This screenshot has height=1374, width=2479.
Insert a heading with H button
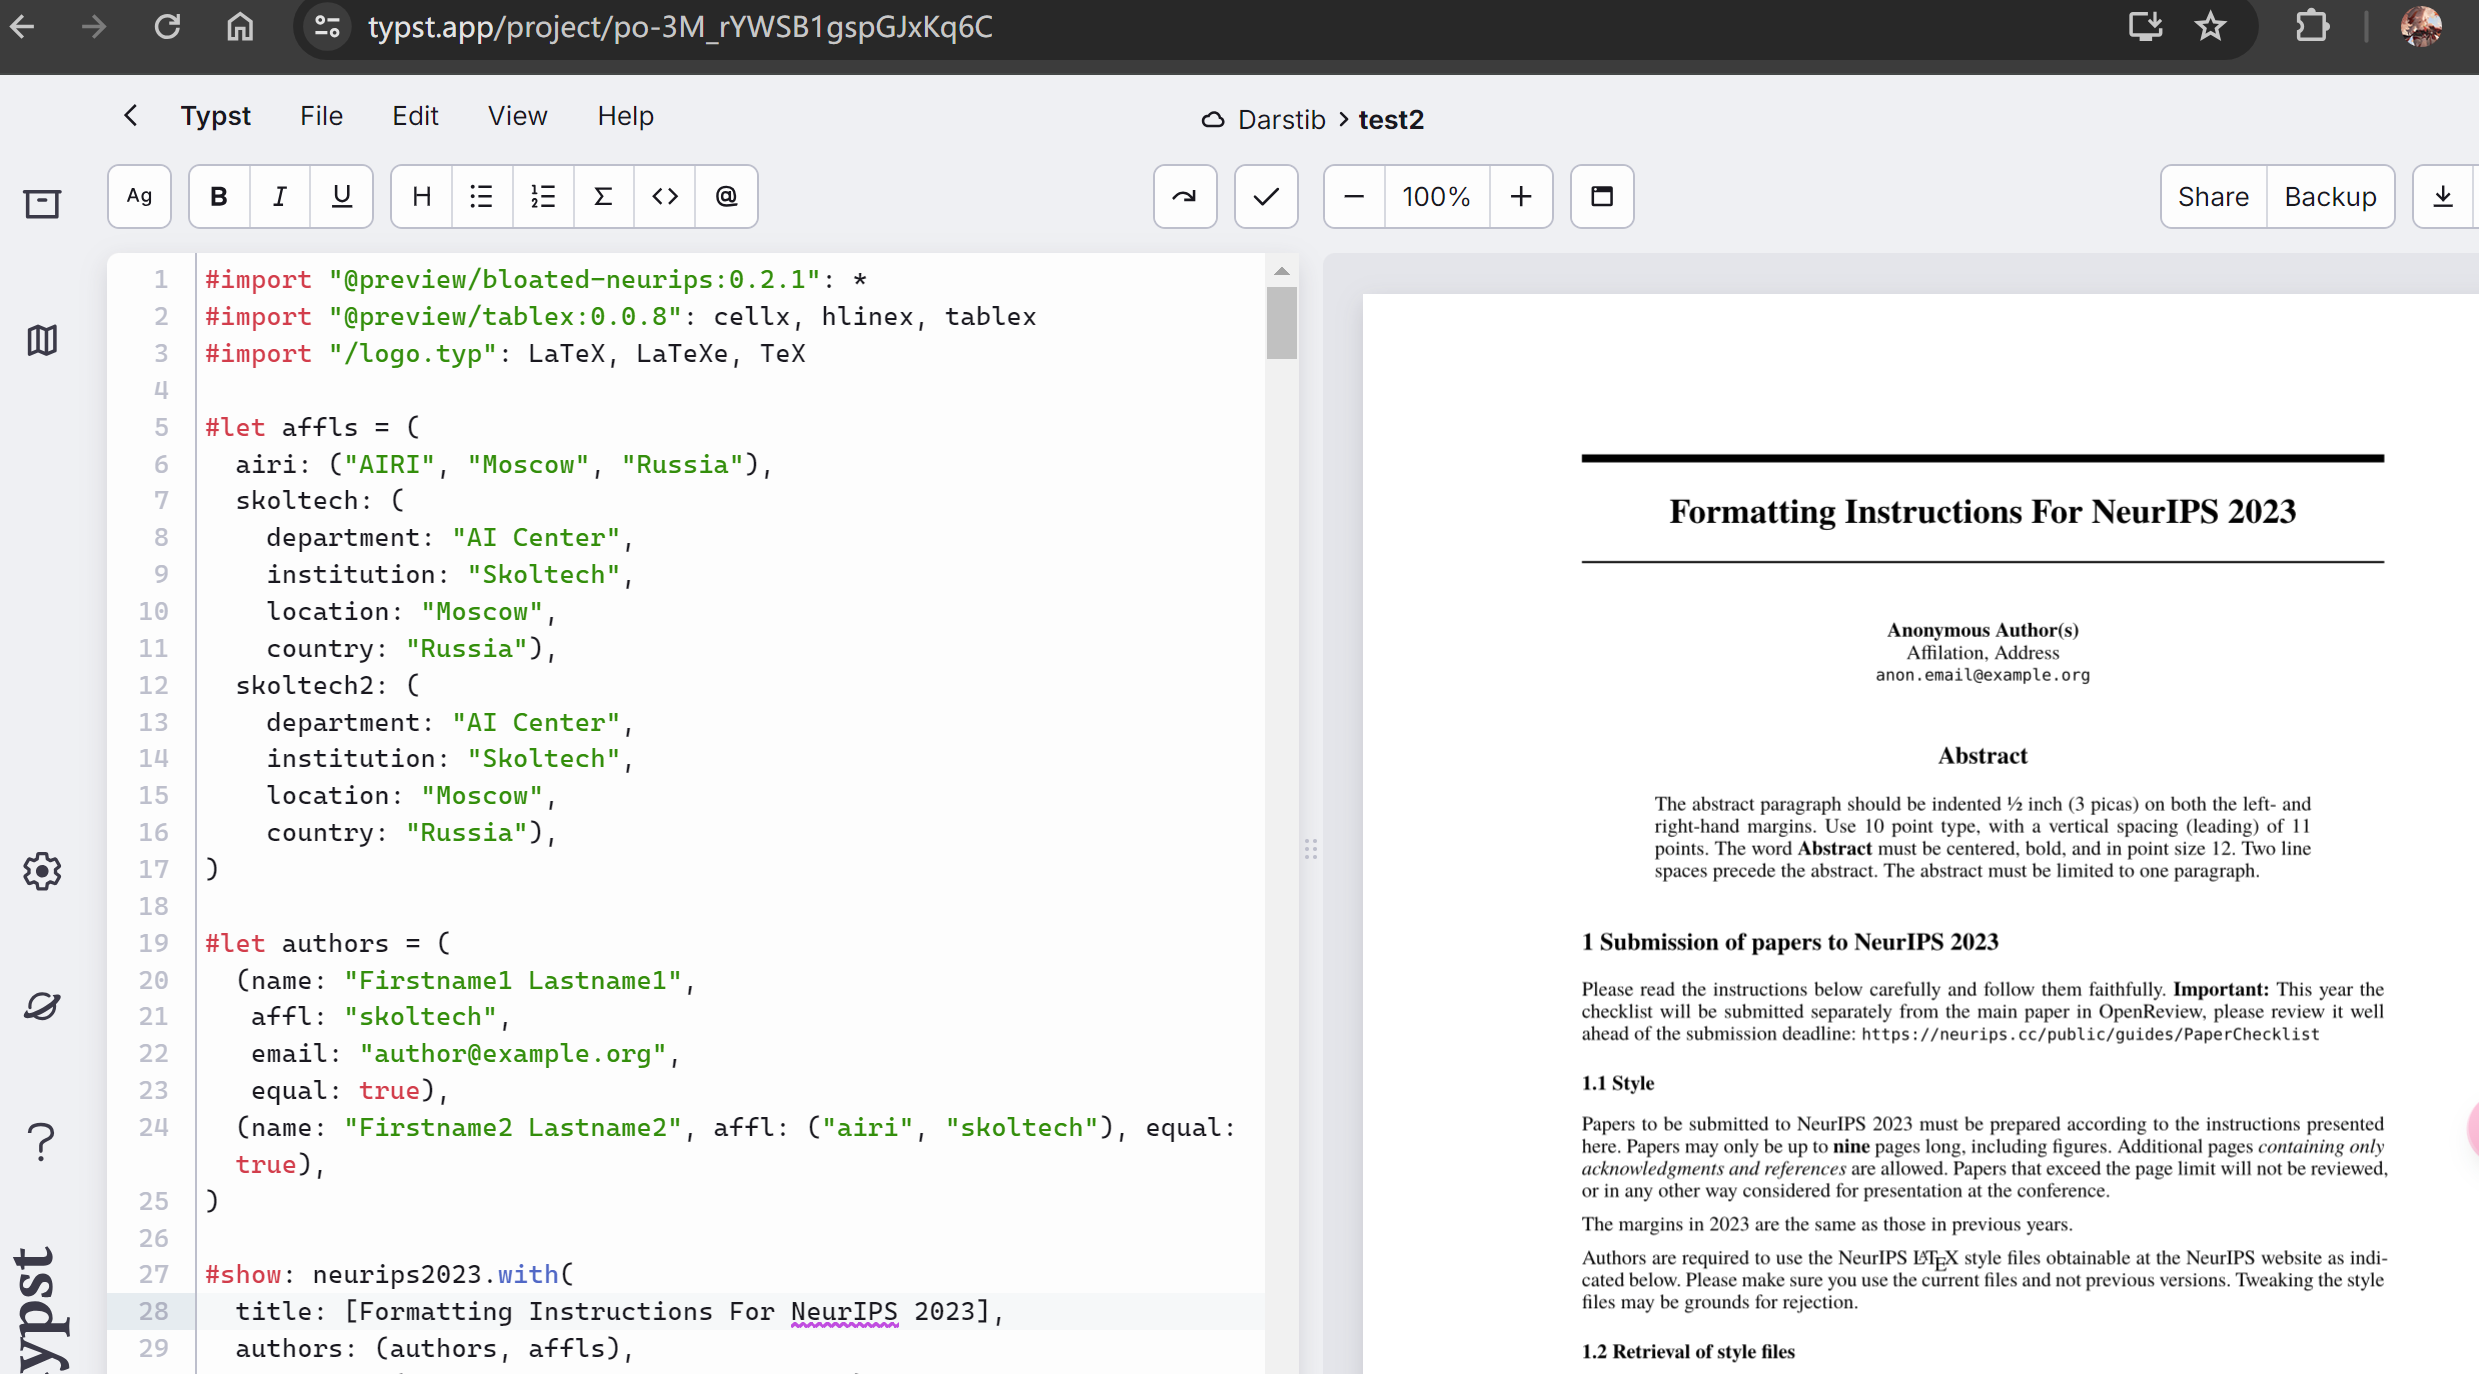coord(422,196)
